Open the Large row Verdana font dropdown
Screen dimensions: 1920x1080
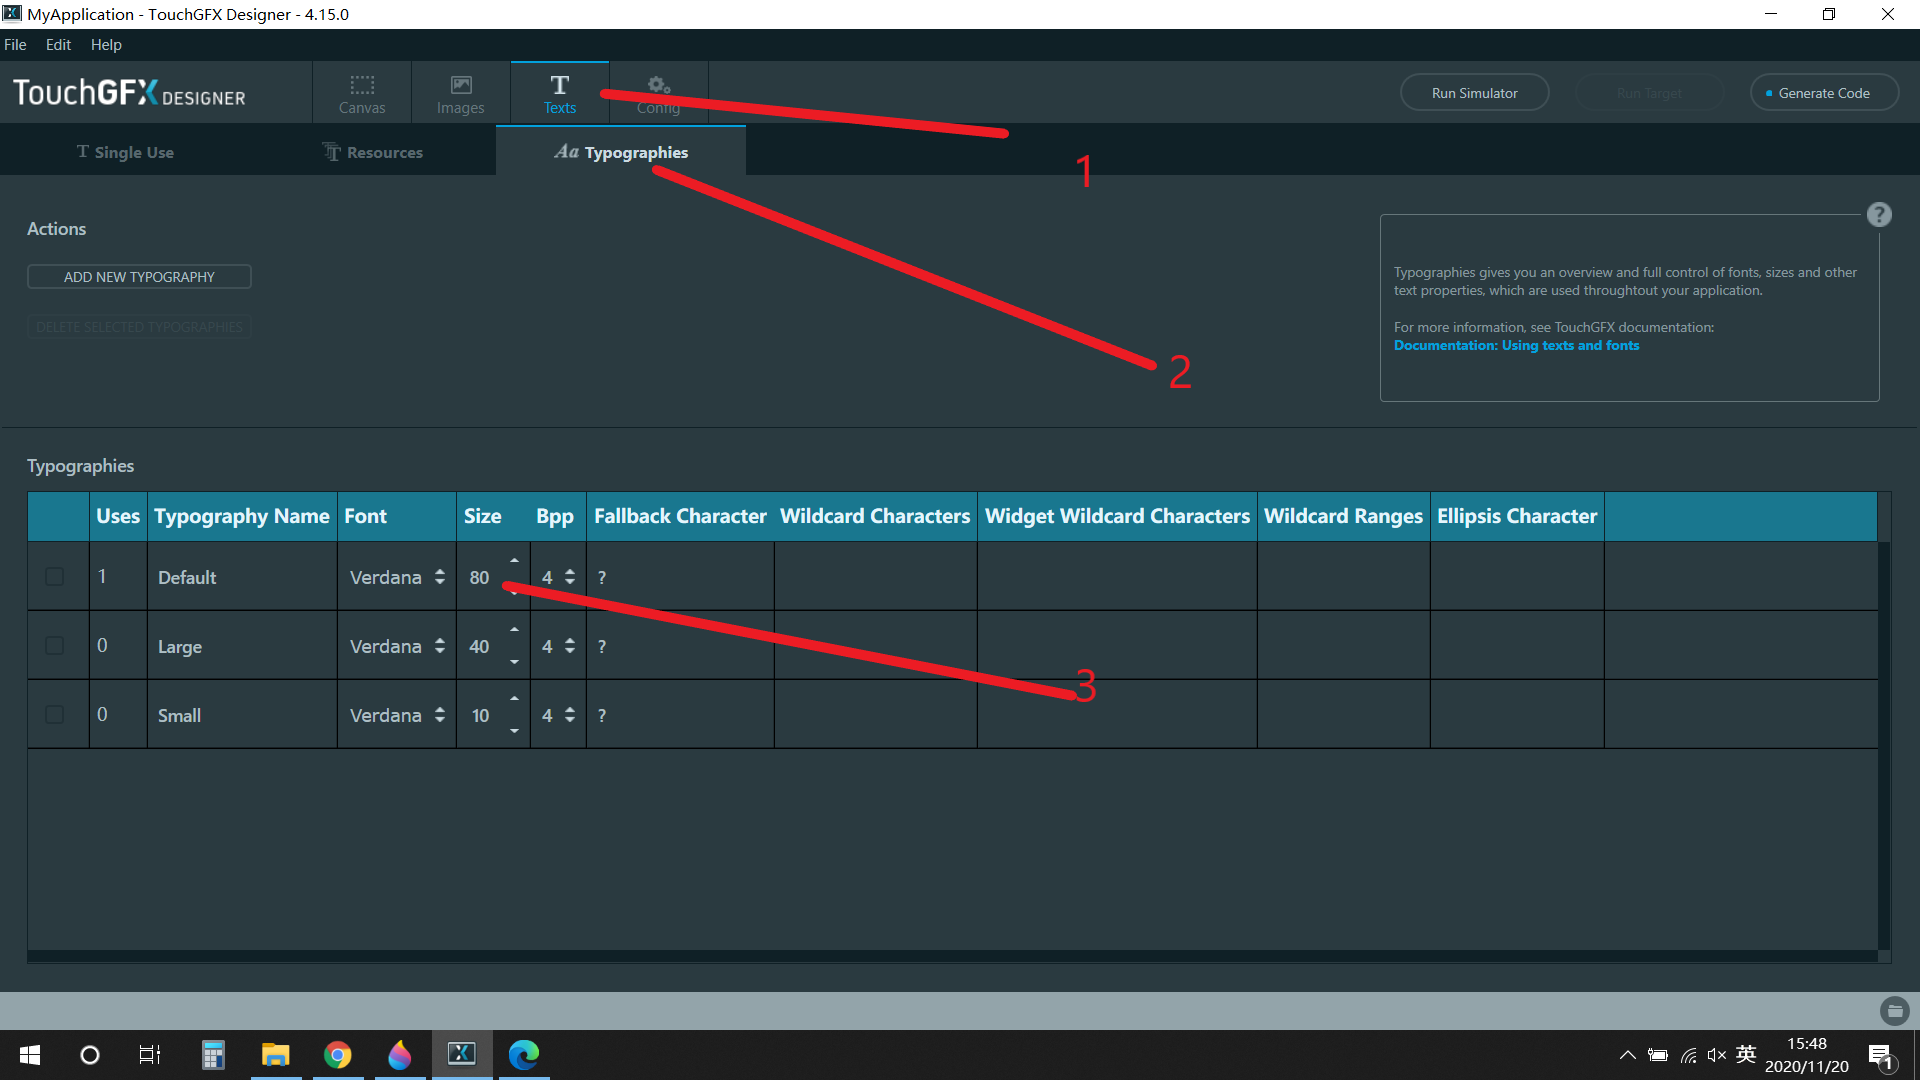click(x=397, y=646)
